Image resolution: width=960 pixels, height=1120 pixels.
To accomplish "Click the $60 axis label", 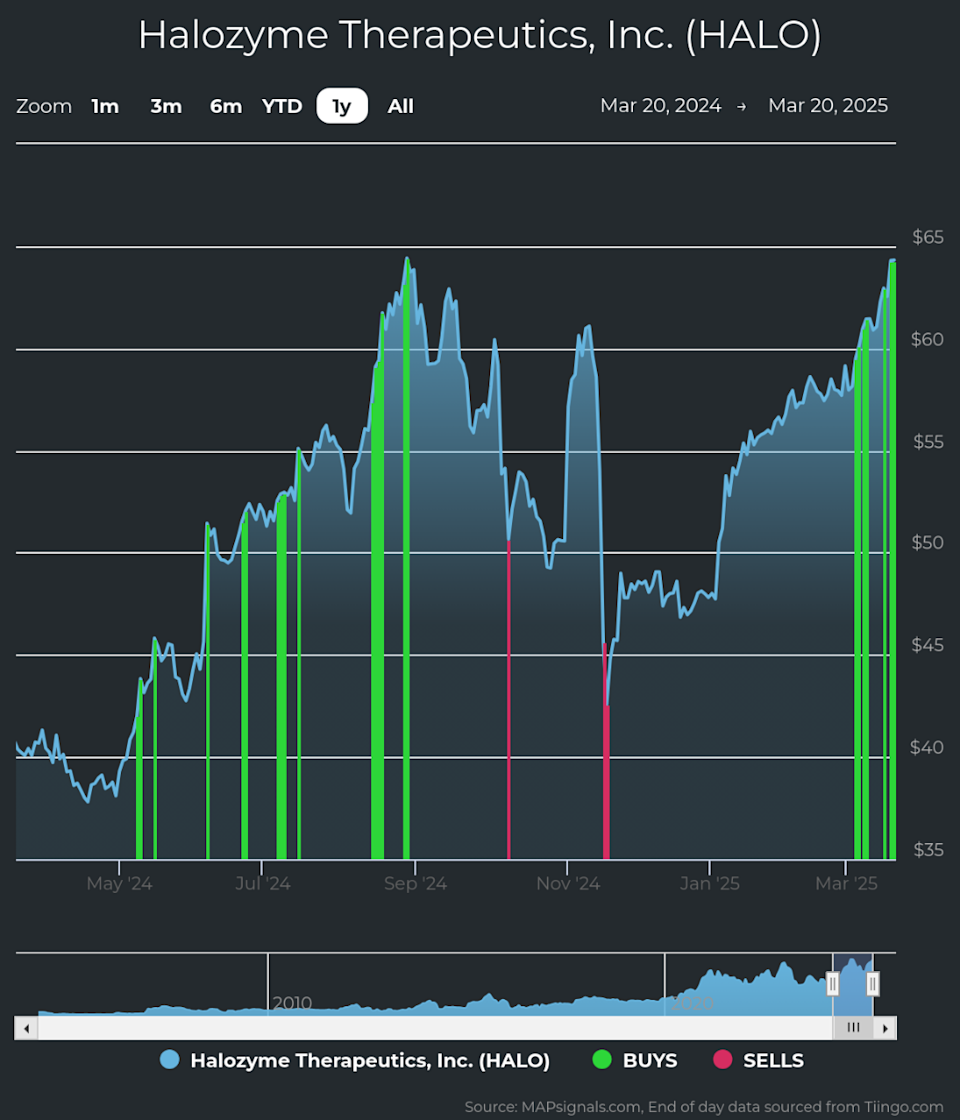I will (928, 339).
